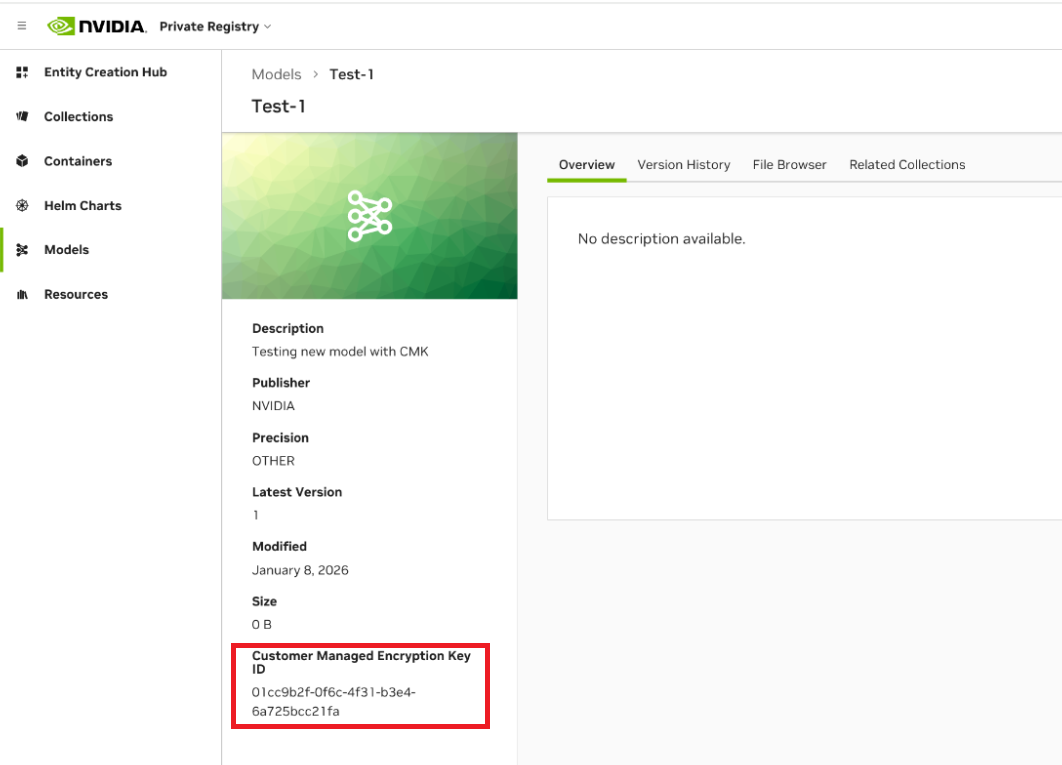This screenshot has height=765, width=1062.
Task: Open the Entity Creation Hub sidebar icon
Action: tap(22, 71)
